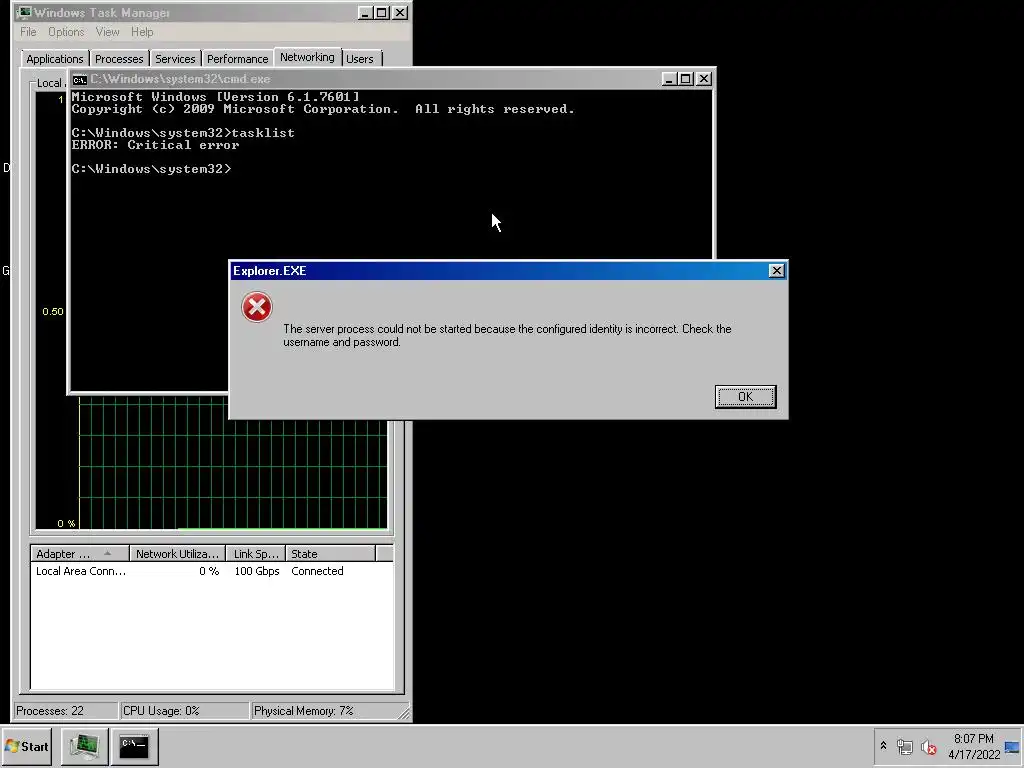Click the 100 Gbps link speed cell
Image resolution: width=1024 pixels, height=768 pixels.
pyautogui.click(x=257, y=571)
